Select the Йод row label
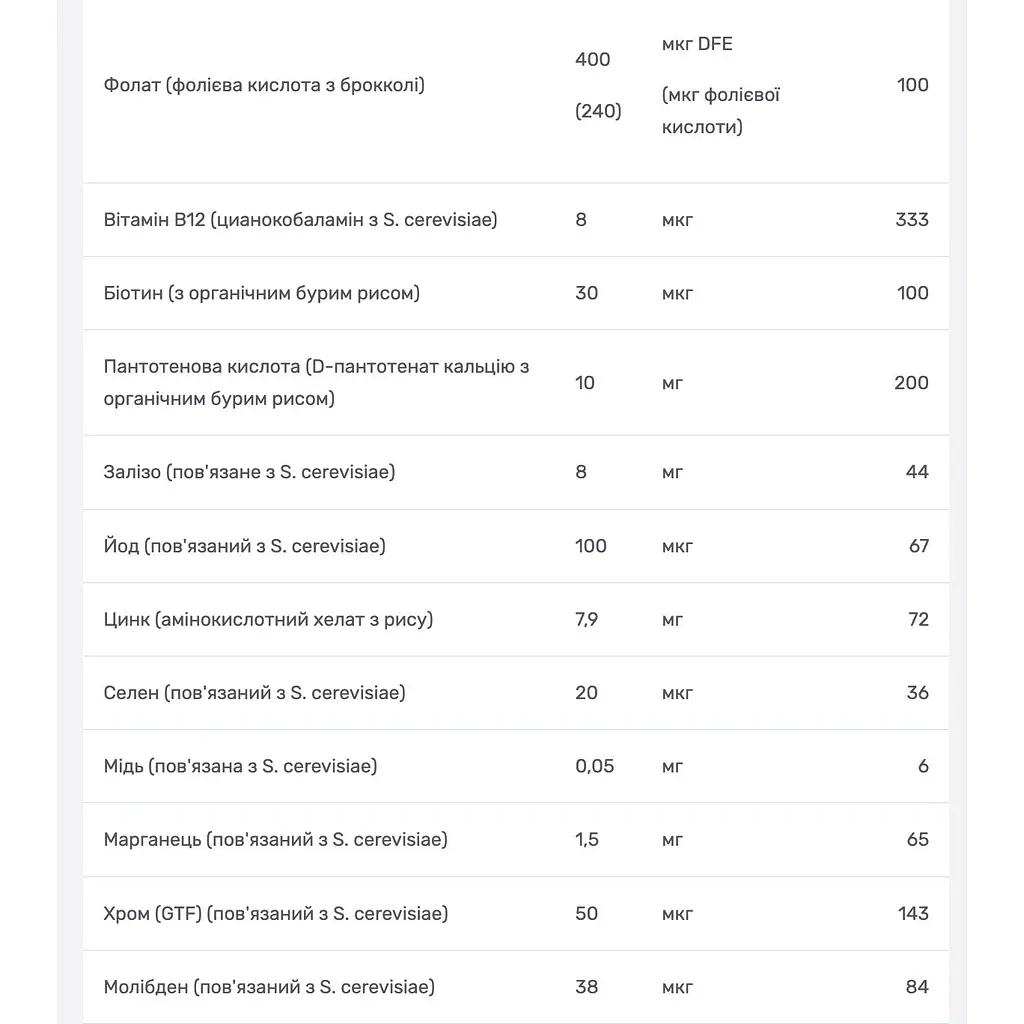The image size is (1024, 1024). point(244,546)
